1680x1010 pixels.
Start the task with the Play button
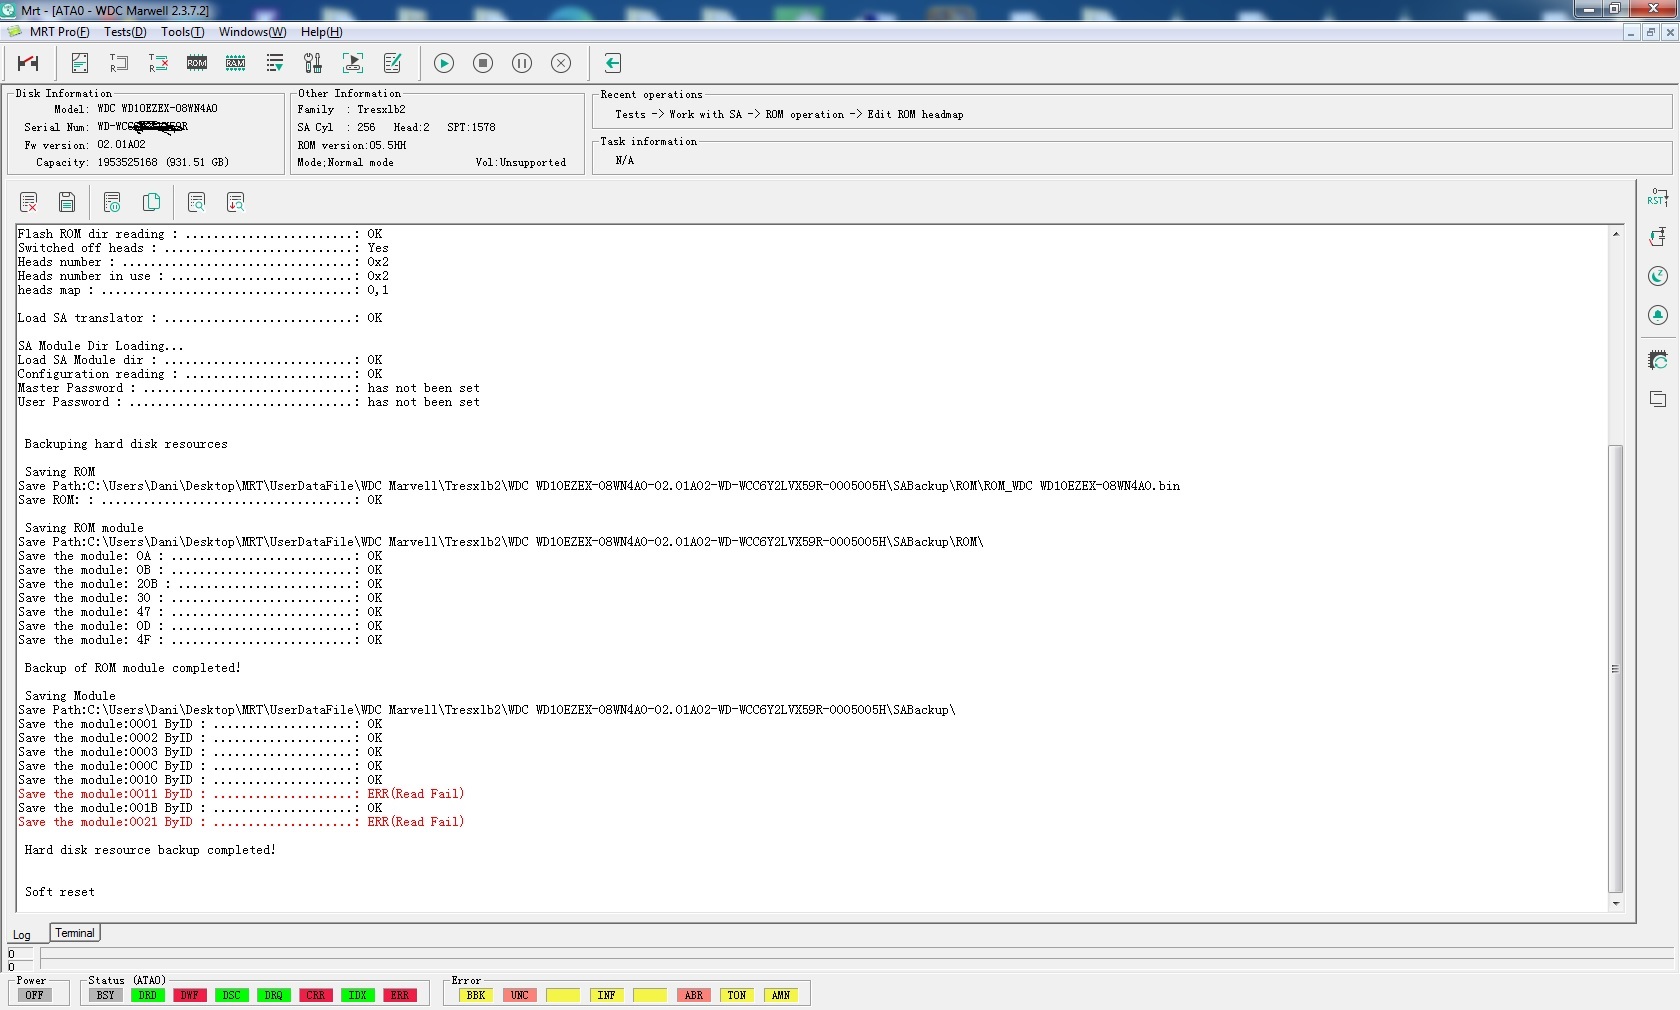coord(444,63)
